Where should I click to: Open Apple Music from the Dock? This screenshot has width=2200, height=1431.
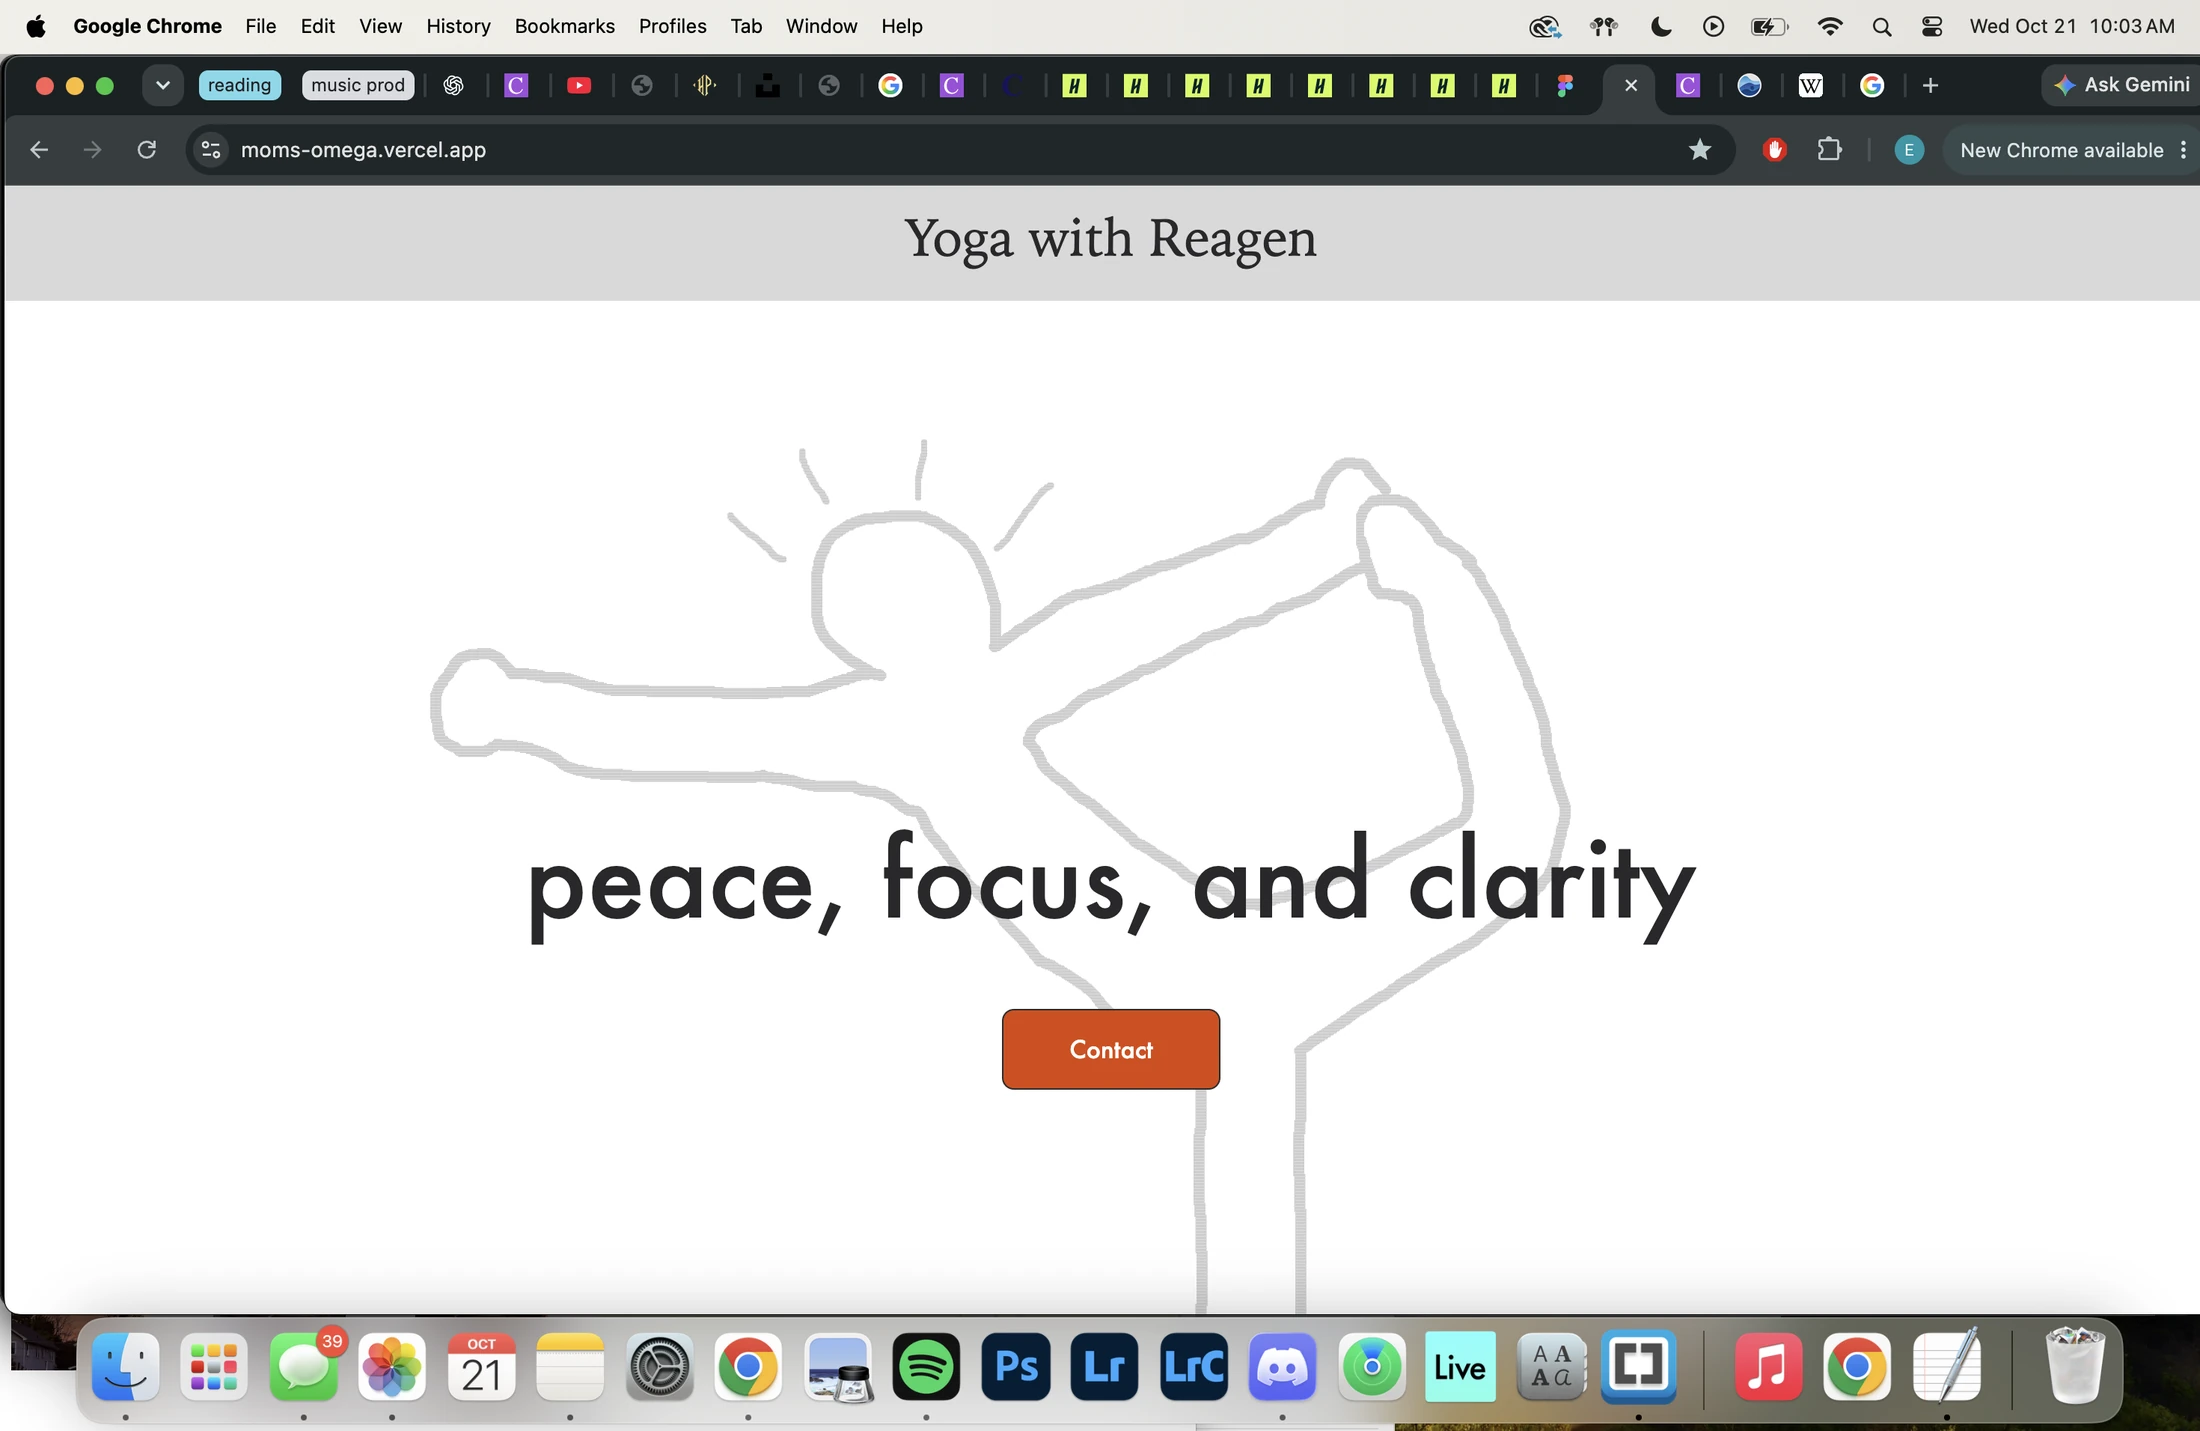tap(1768, 1366)
